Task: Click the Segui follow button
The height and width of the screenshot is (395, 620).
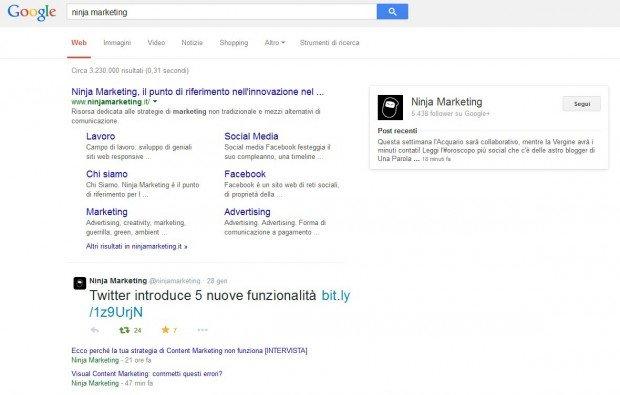Action: (x=582, y=104)
